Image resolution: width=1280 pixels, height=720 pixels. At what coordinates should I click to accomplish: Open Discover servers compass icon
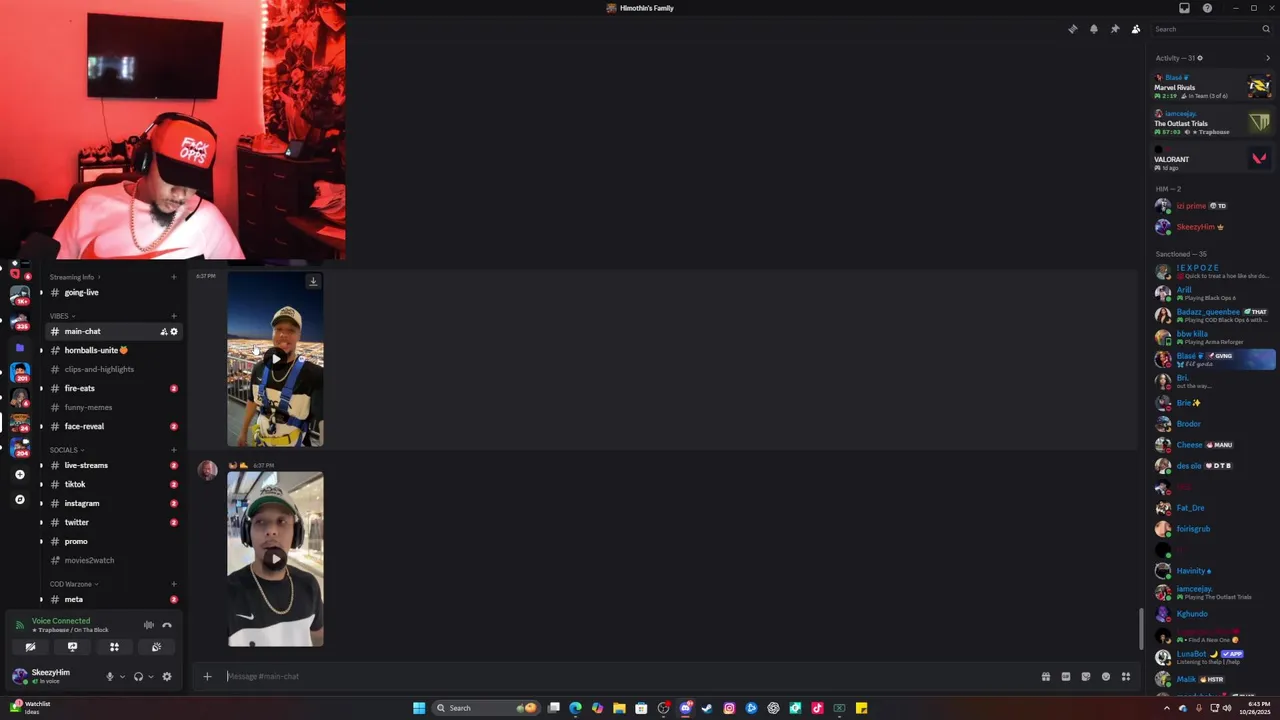[x=20, y=499]
